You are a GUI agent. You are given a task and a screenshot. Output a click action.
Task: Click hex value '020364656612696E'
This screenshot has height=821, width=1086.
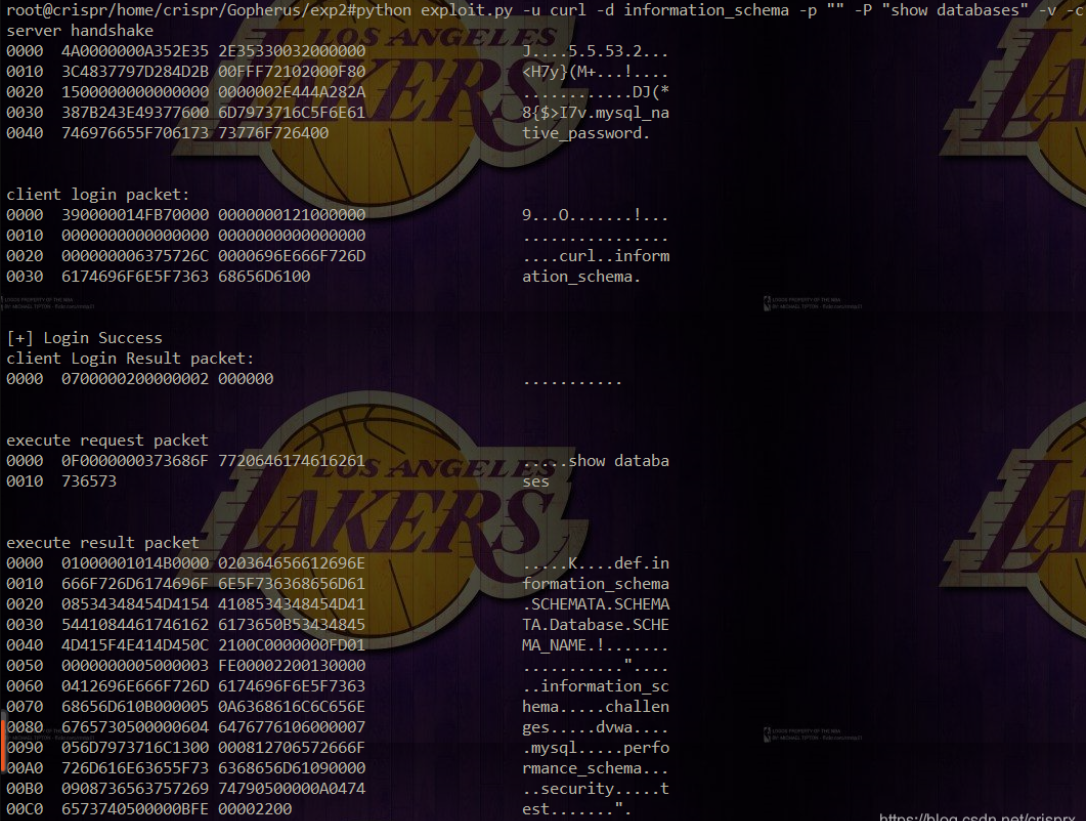point(292,564)
